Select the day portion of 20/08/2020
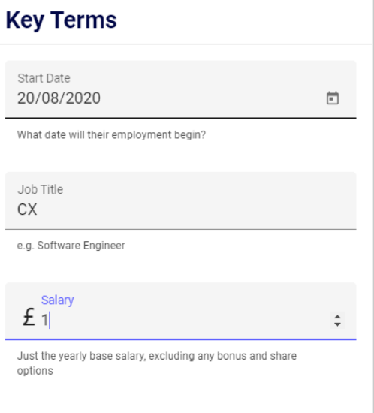 point(24,98)
